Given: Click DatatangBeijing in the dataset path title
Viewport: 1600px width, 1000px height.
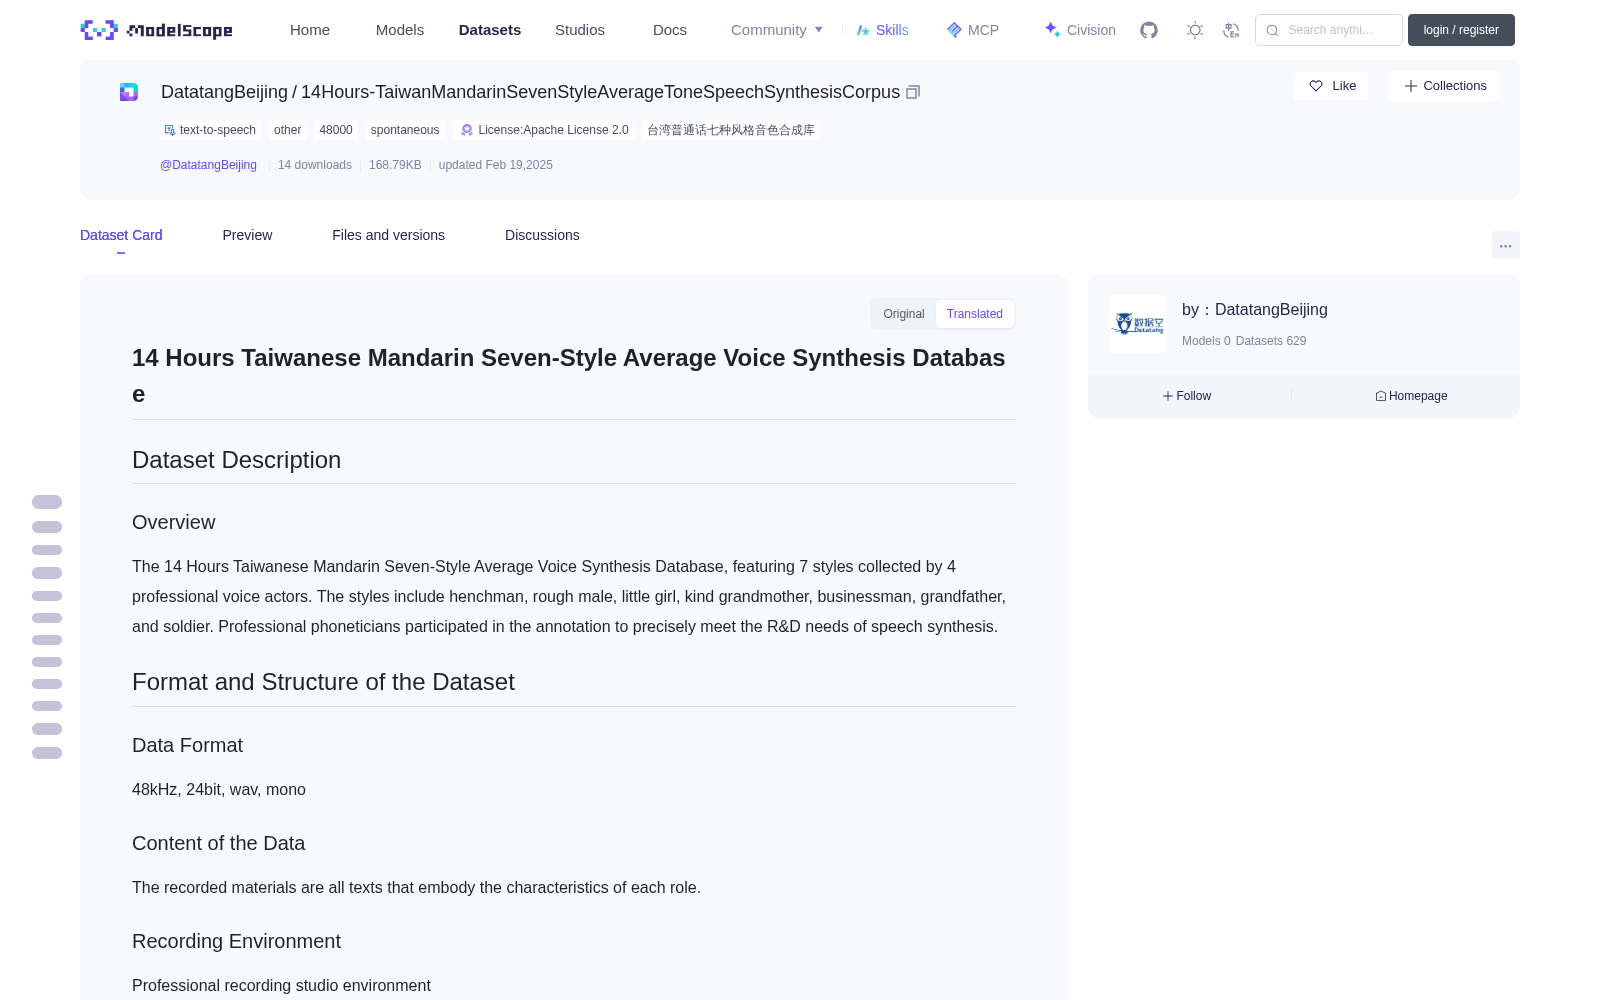Looking at the screenshot, I should [x=224, y=92].
